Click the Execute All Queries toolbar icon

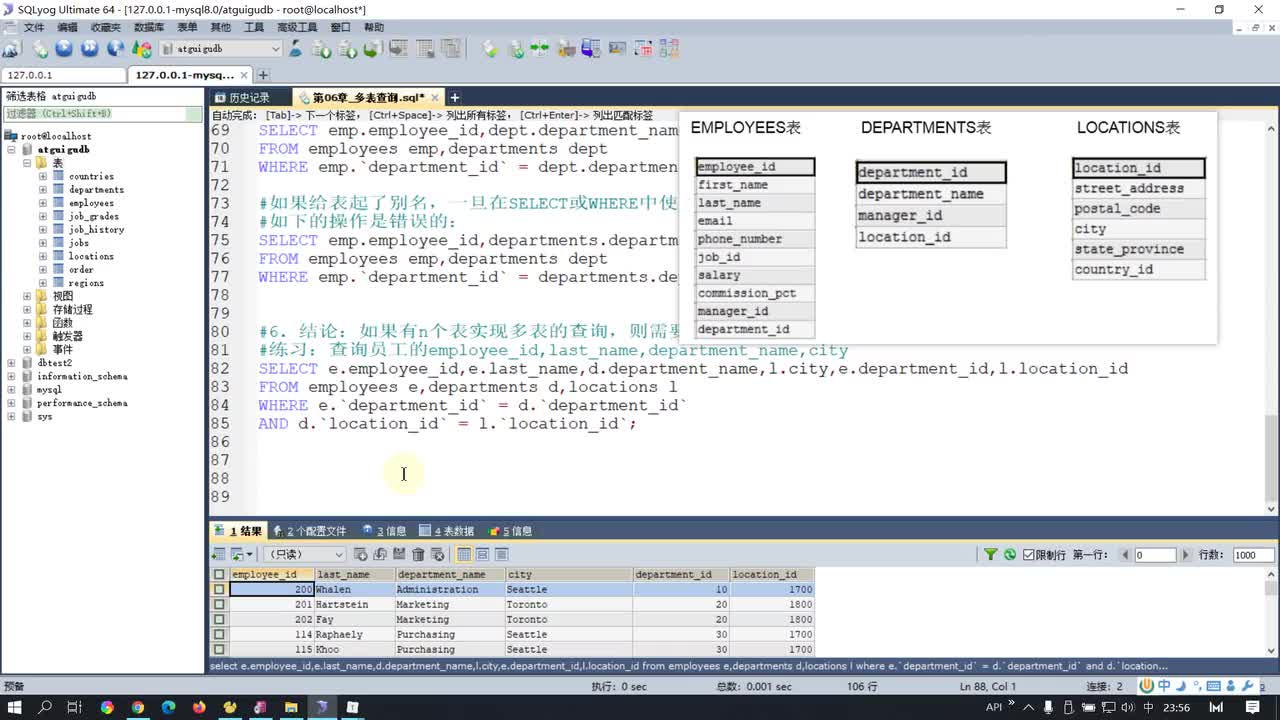pos(90,48)
